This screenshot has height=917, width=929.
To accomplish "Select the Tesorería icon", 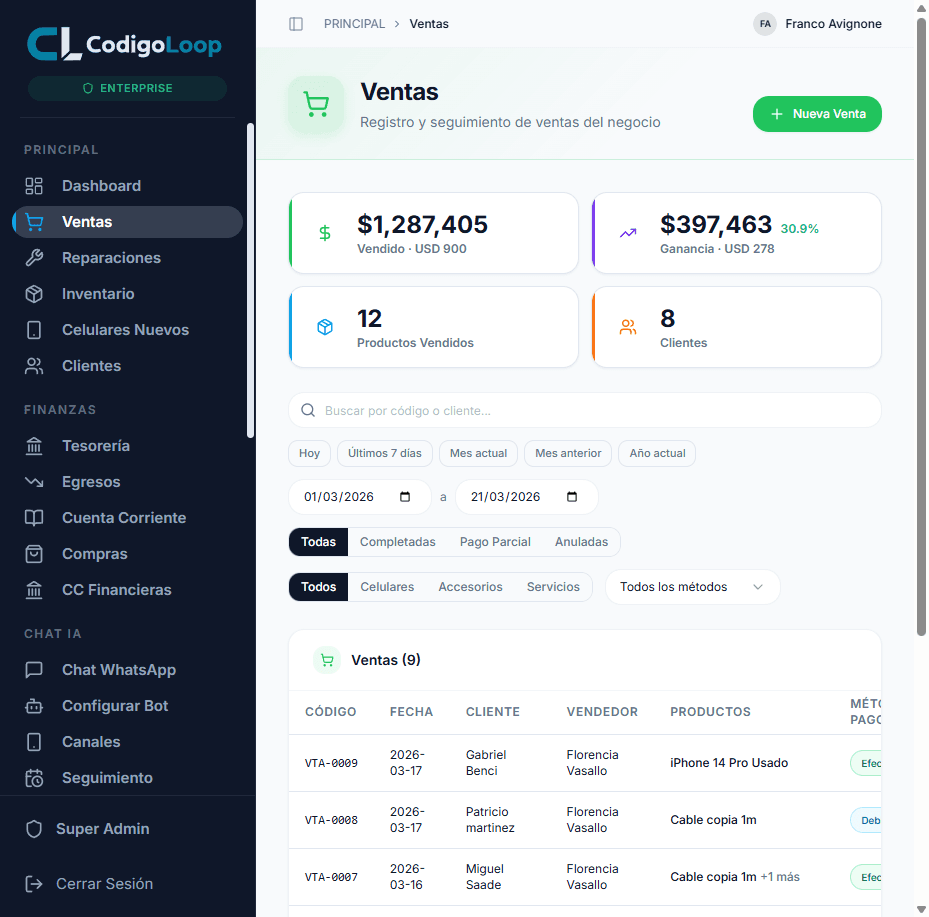I will 35,445.
